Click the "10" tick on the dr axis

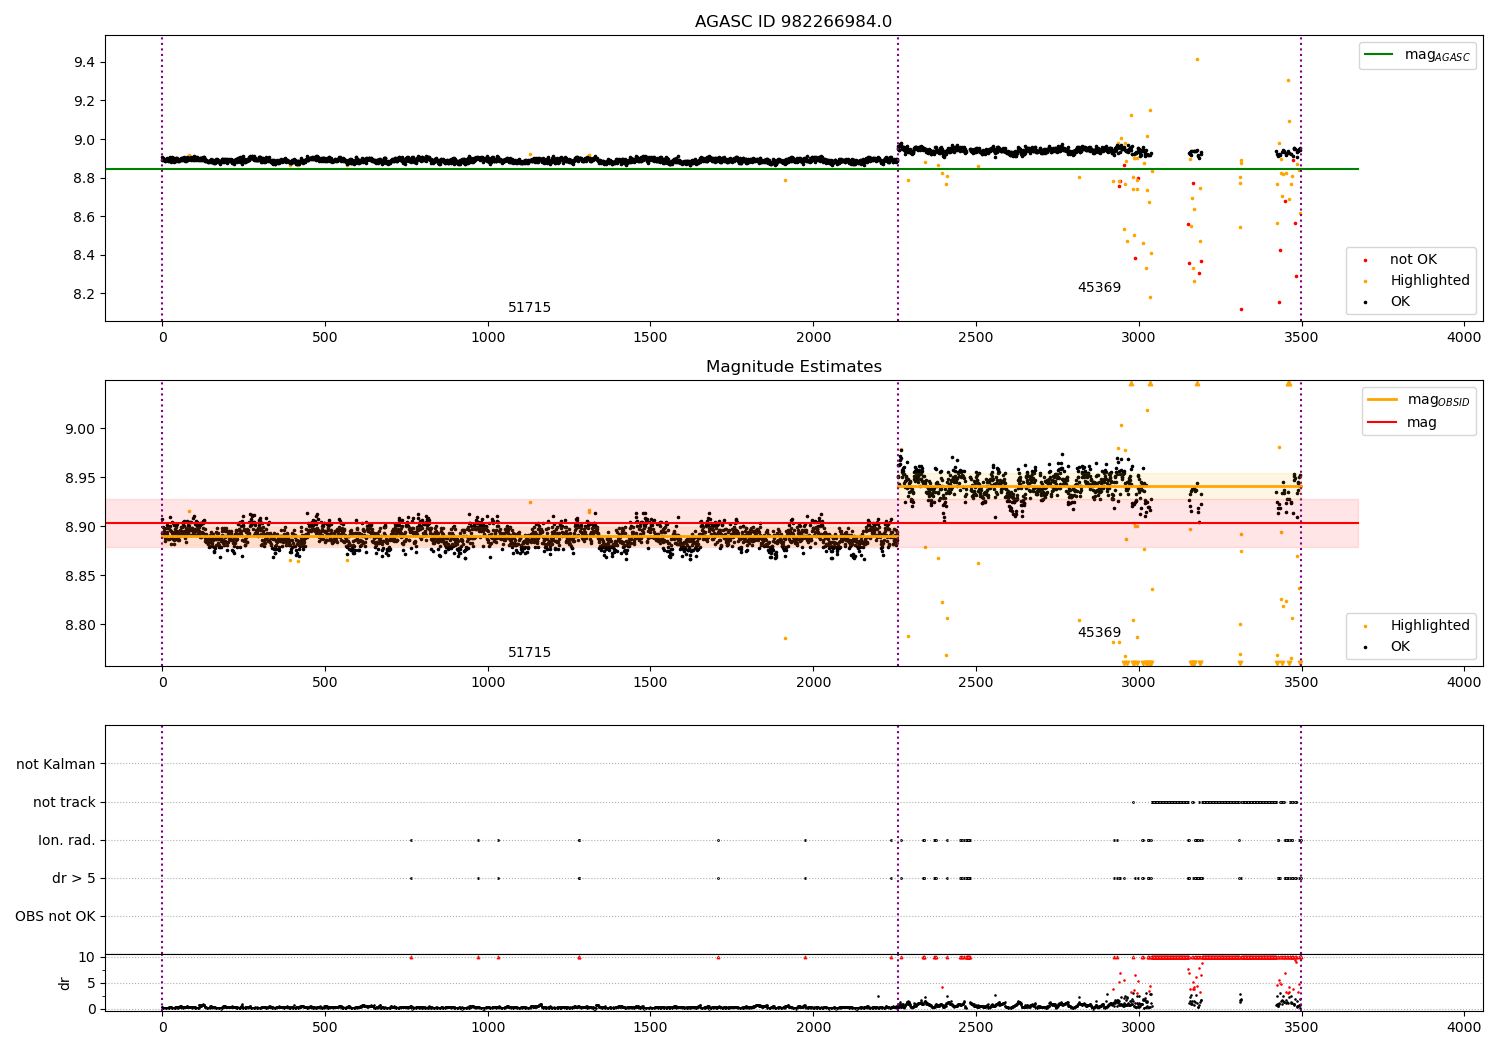coord(88,958)
